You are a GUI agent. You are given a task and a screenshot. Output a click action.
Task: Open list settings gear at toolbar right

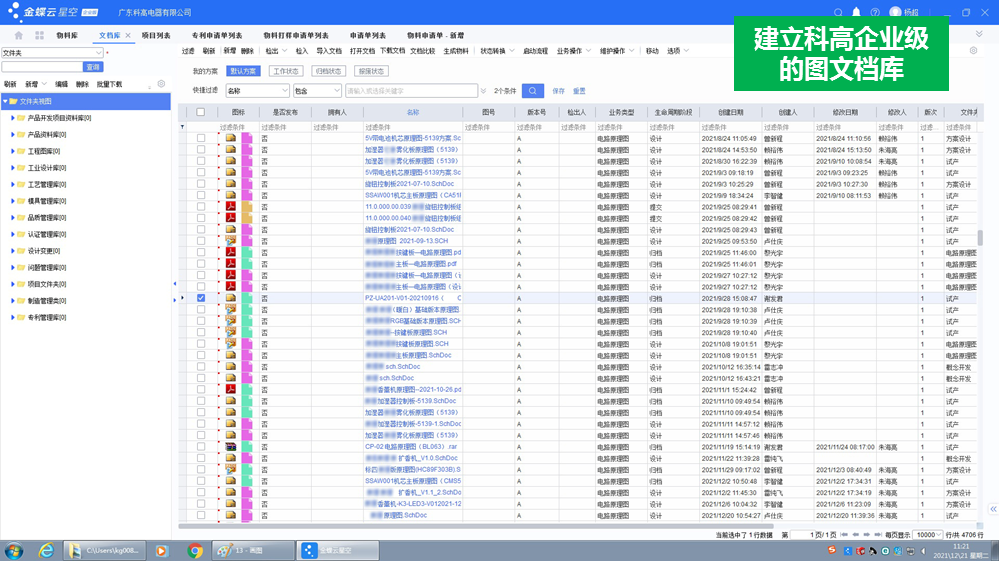click(x=974, y=50)
